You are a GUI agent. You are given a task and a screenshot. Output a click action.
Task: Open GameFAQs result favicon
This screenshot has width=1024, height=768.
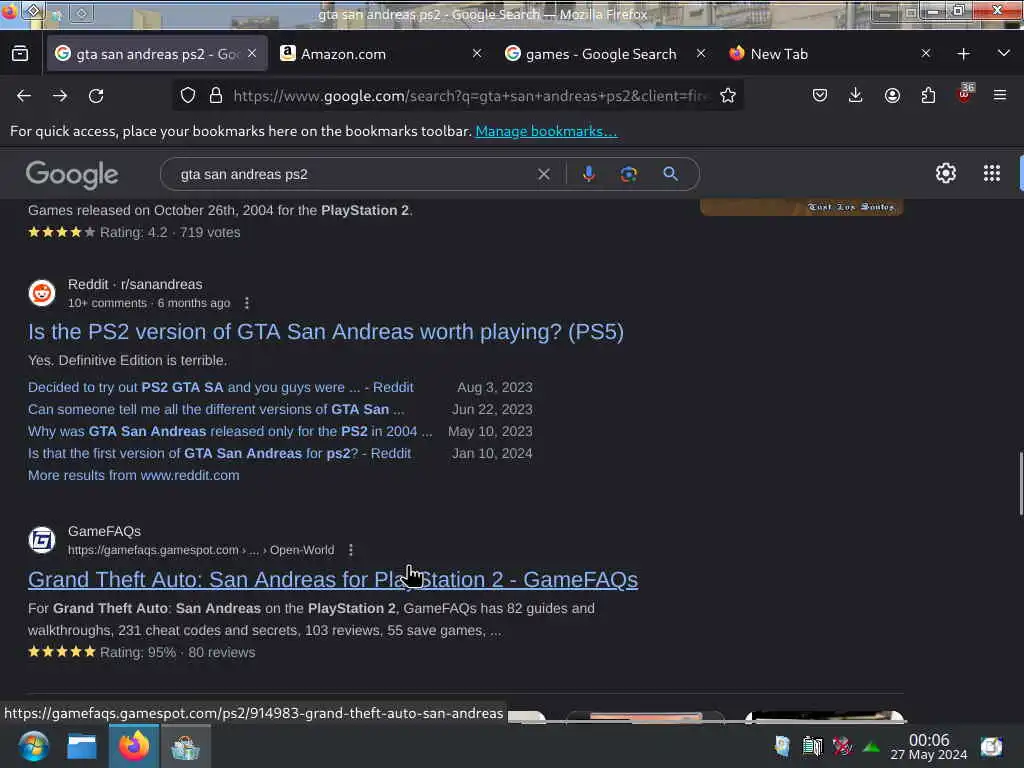tap(42, 540)
